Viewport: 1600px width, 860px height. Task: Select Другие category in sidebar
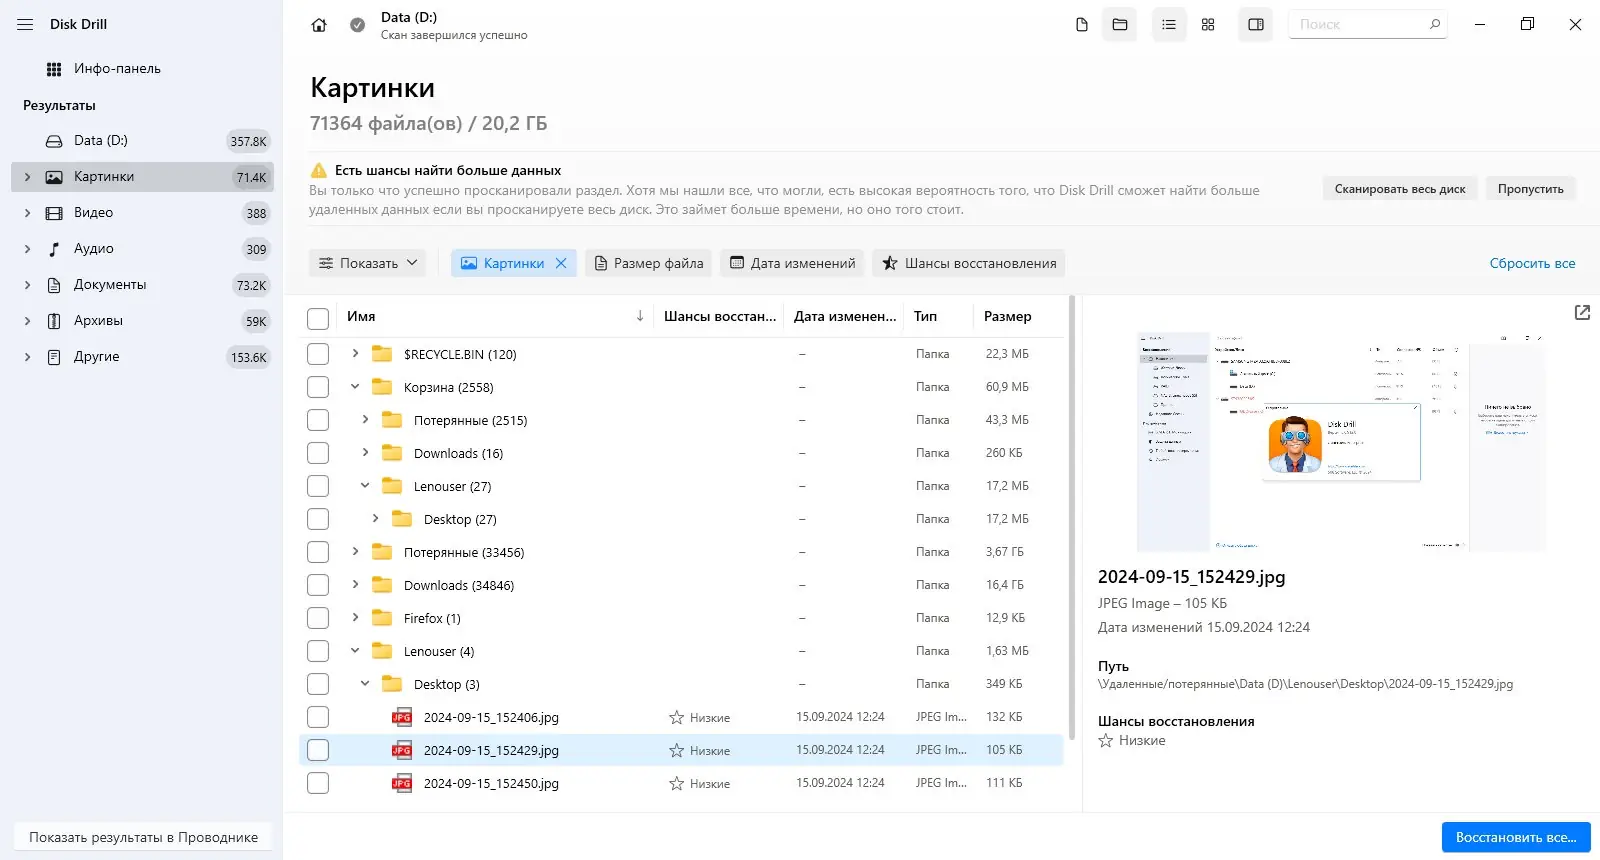[x=142, y=357]
